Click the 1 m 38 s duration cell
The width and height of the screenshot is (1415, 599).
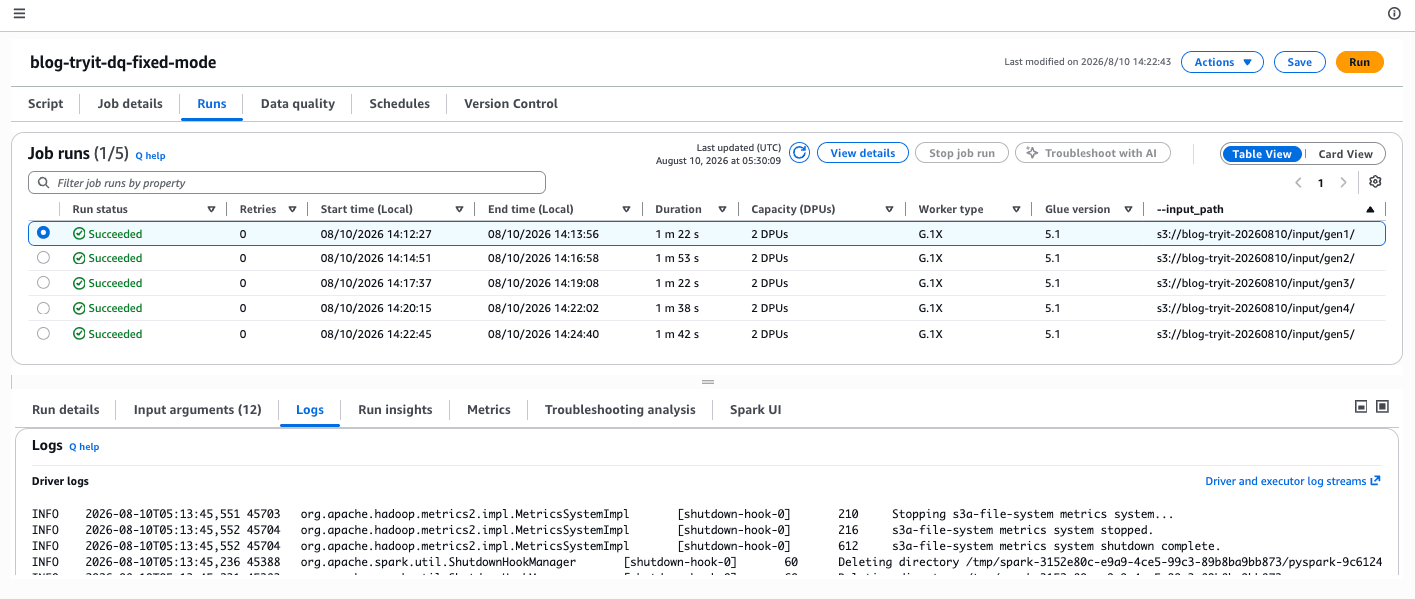677,308
